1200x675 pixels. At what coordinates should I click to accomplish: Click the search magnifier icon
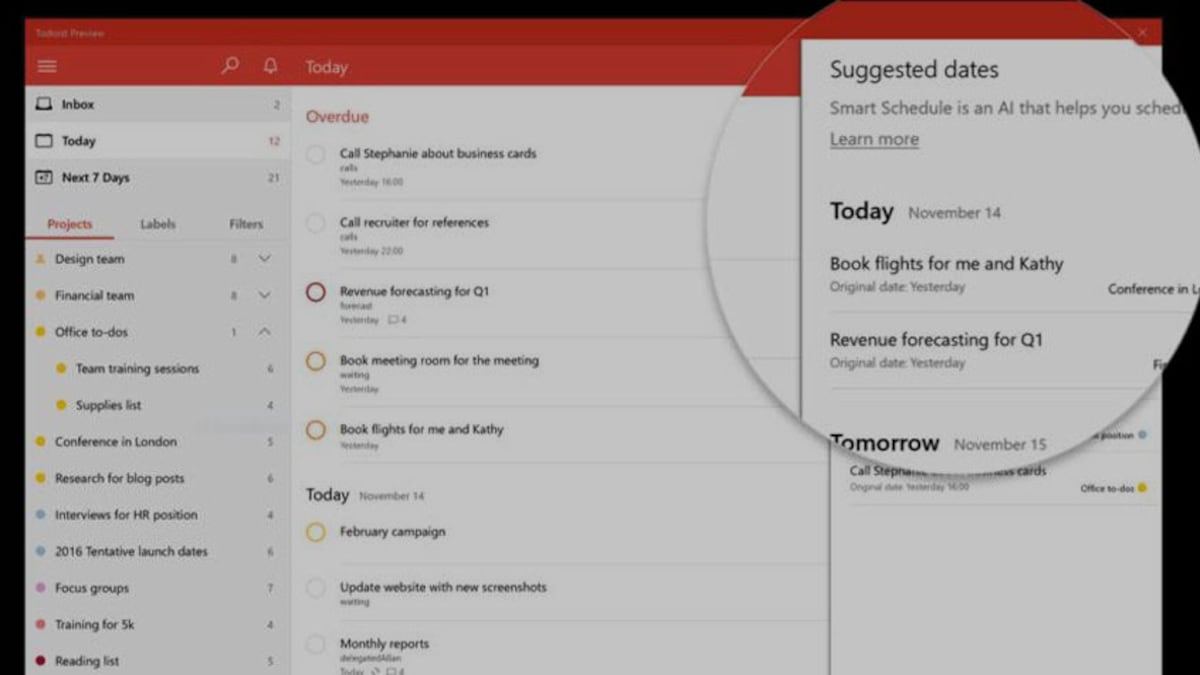click(x=230, y=66)
